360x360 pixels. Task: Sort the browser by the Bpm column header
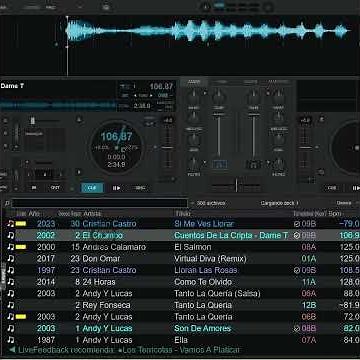[x=334, y=214]
